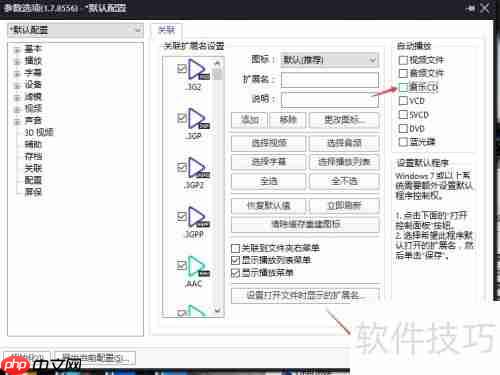This screenshot has width=500, height=375.
Task: Uncheck 显示播放列表菜单 option
Action: [x=235, y=260]
